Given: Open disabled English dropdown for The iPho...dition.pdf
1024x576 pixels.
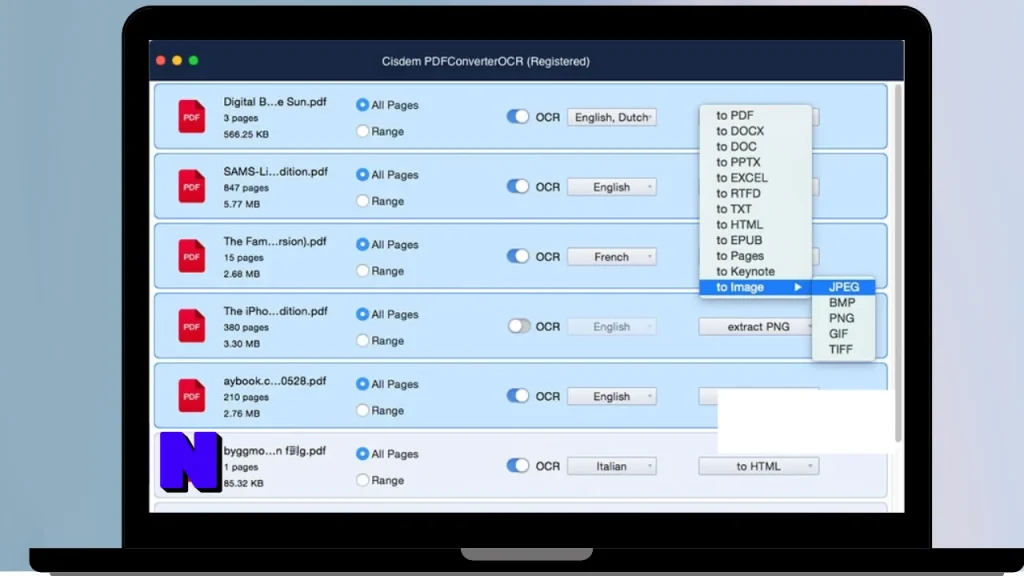Looking at the screenshot, I should click(x=612, y=327).
